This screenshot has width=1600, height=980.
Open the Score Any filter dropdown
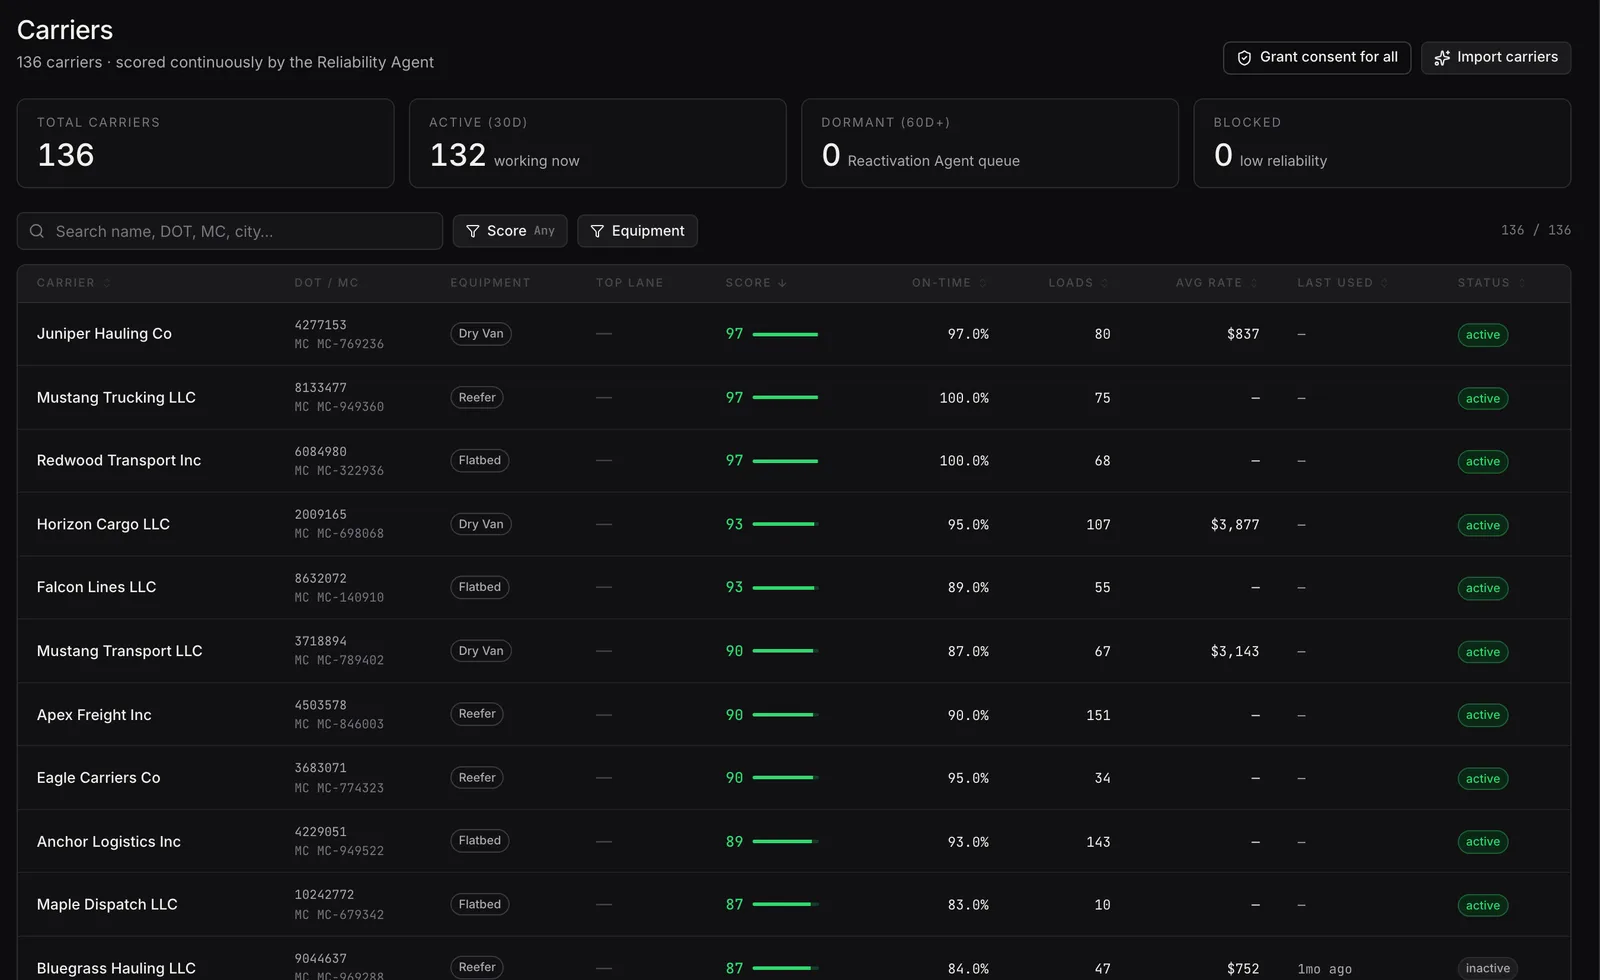tap(510, 231)
